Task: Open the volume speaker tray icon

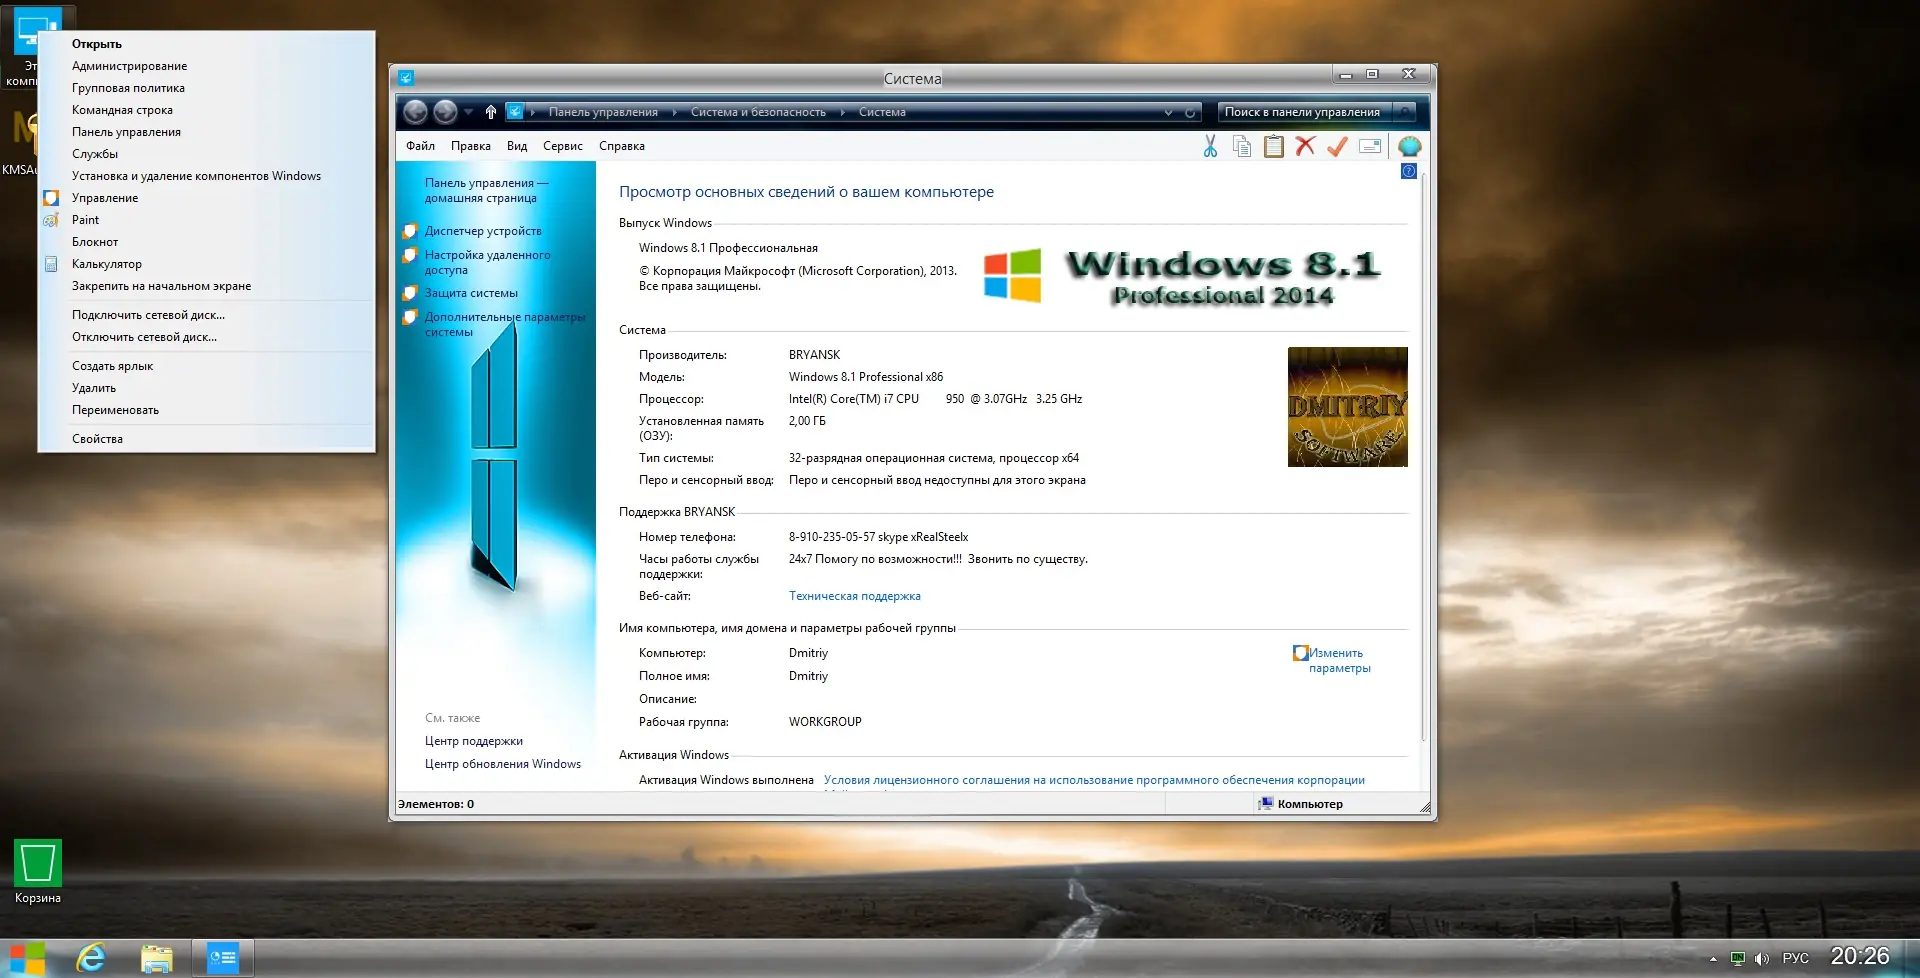Action: (x=1762, y=958)
